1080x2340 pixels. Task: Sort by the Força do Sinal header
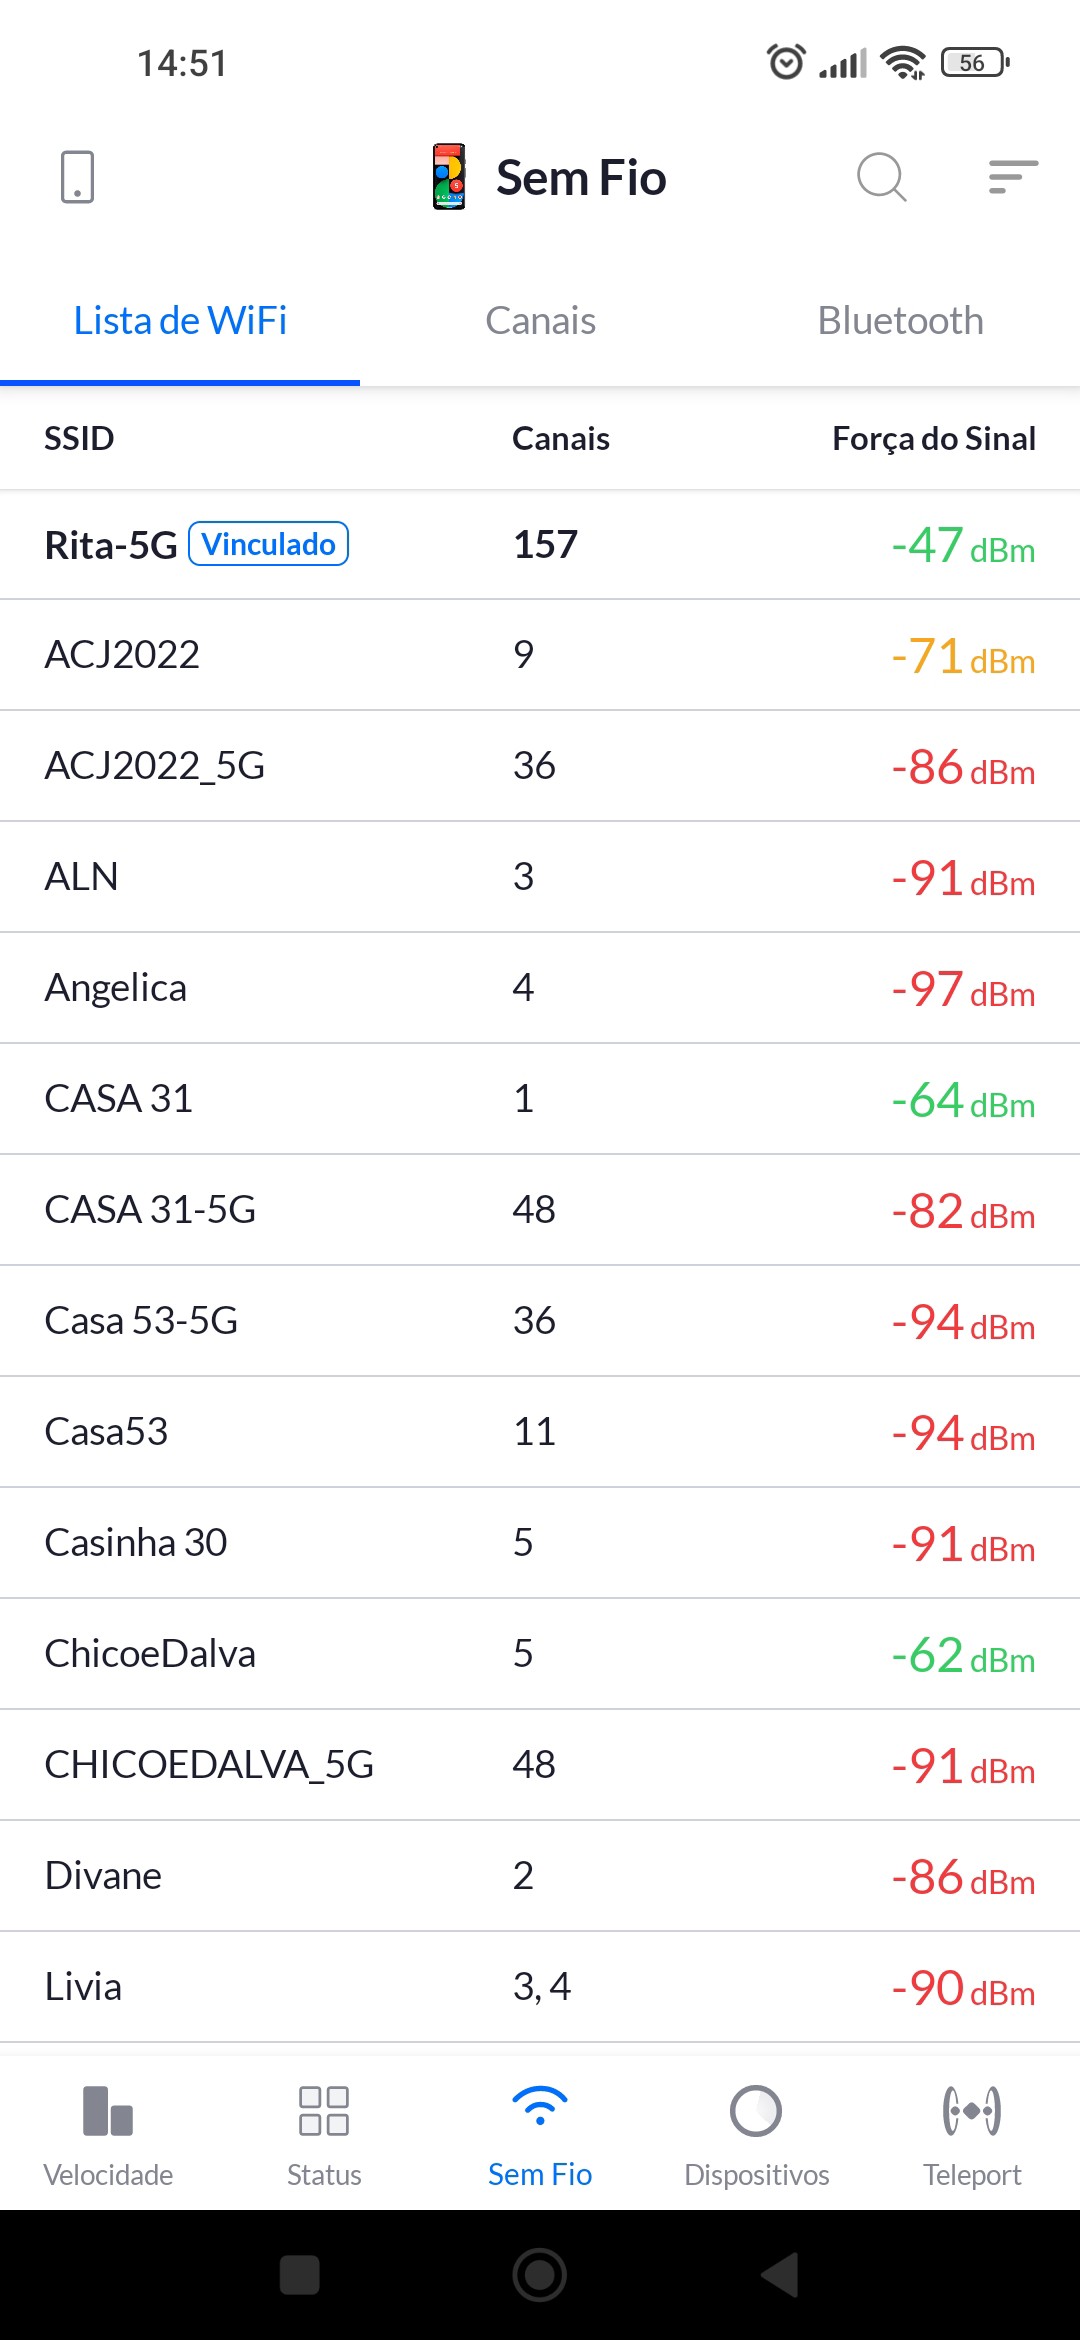point(933,438)
